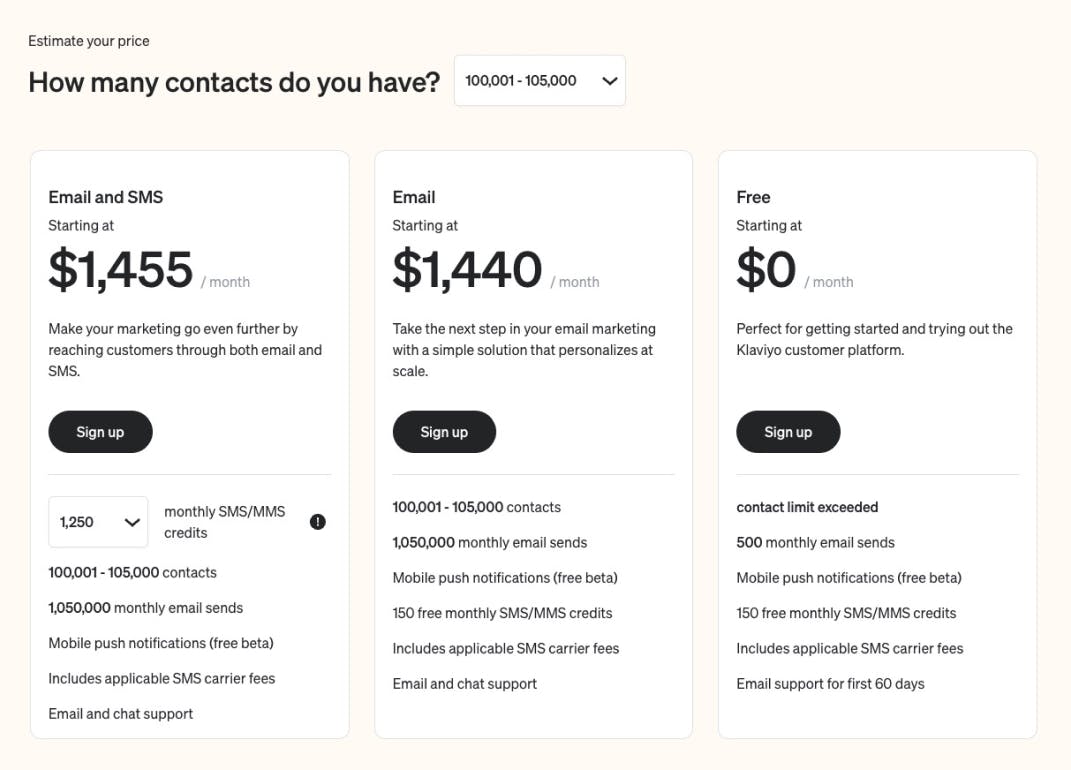Screen dimensions: 1071x770
Task: Click the "How many contacts do you have?" heading
Action: [x=234, y=82]
